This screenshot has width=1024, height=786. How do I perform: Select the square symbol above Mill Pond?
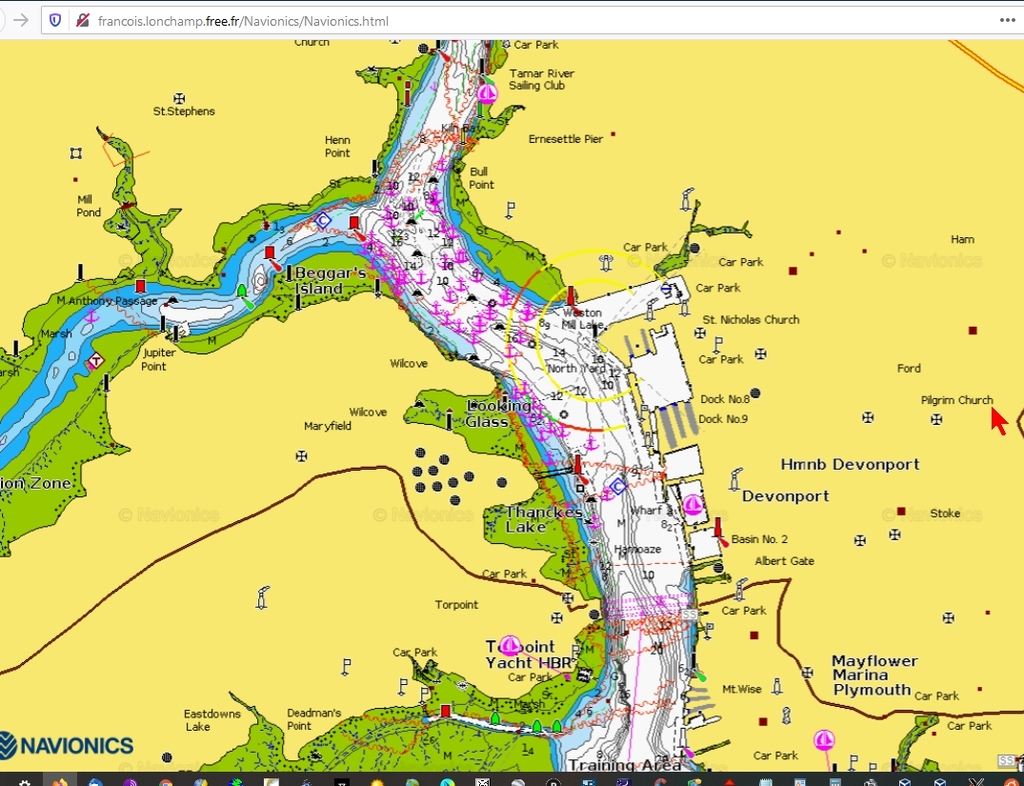coord(76,153)
